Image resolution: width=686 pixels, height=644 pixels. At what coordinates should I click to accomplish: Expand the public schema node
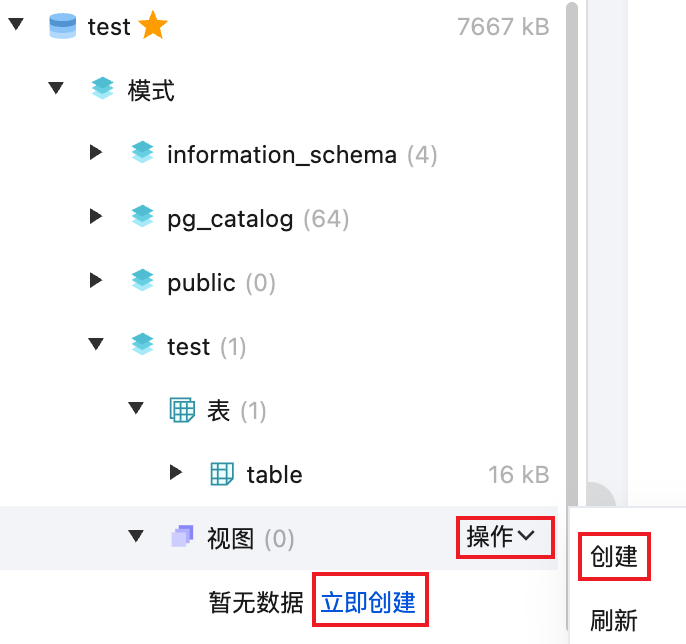(x=96, y=282)
